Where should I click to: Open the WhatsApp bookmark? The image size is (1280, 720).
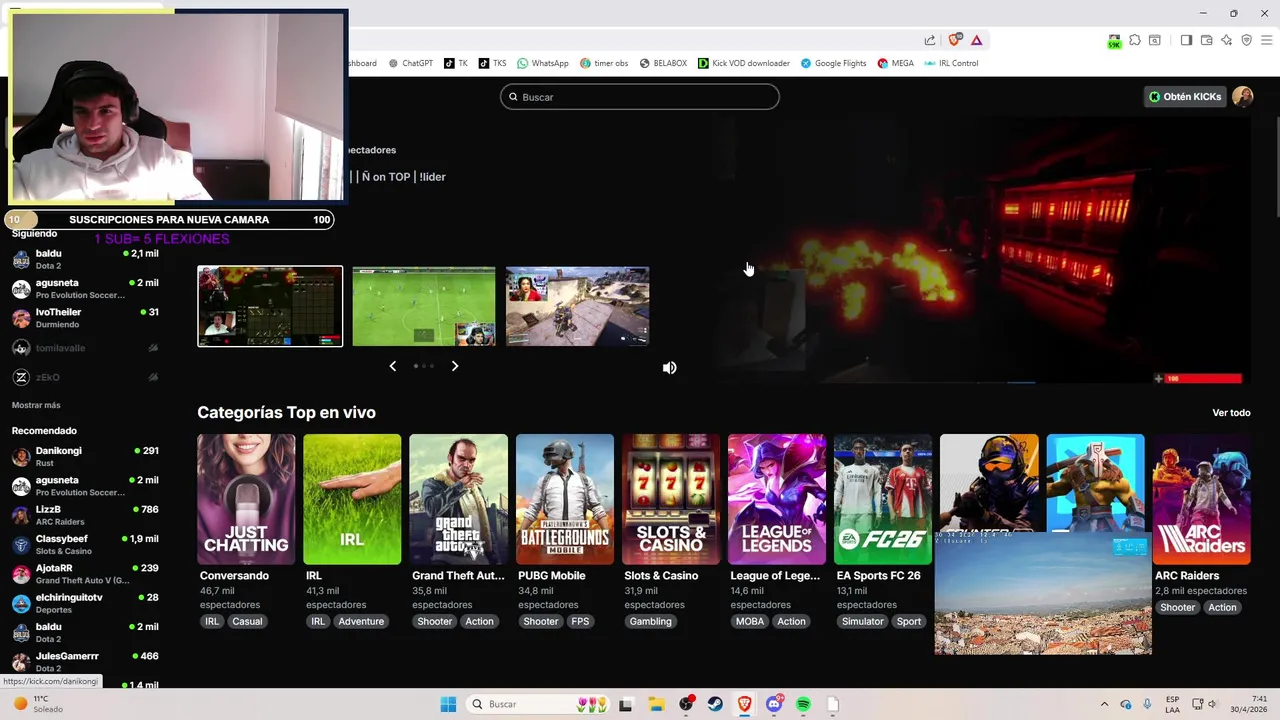(x=543, y=63)
